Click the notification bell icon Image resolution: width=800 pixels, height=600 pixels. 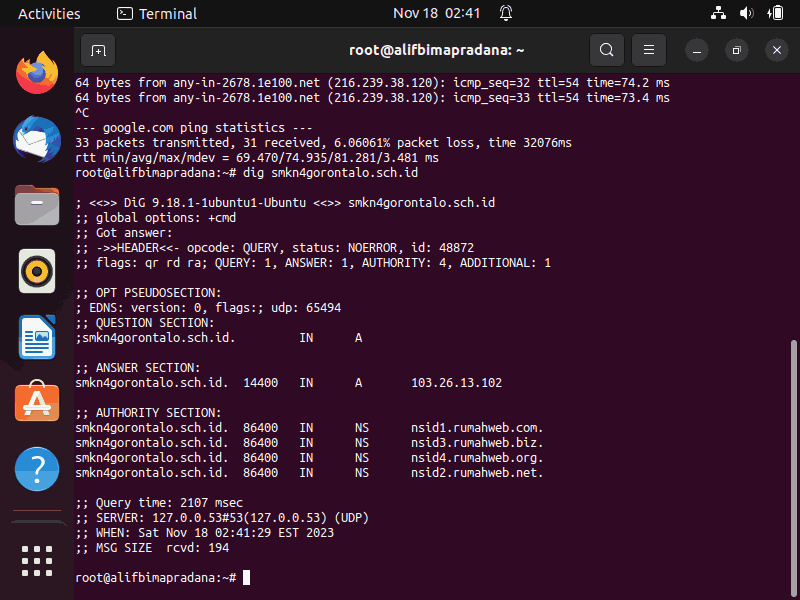[506, 13]
